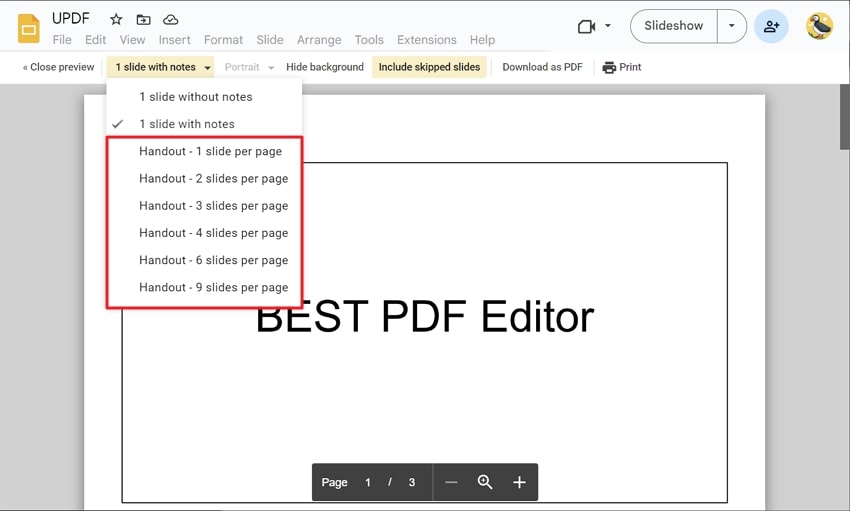Click the video camera meeting icon
This screenshot has width=850, height=511.
click(x=587, y=26)
